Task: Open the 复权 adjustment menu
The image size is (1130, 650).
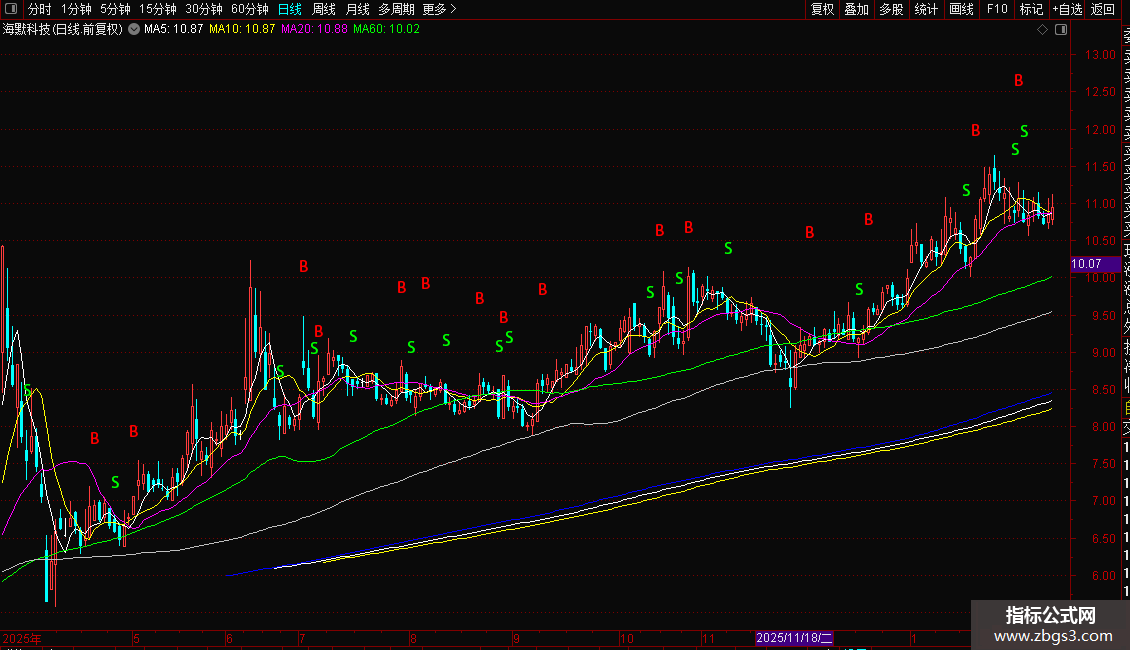Action: (x=822, y=9)
